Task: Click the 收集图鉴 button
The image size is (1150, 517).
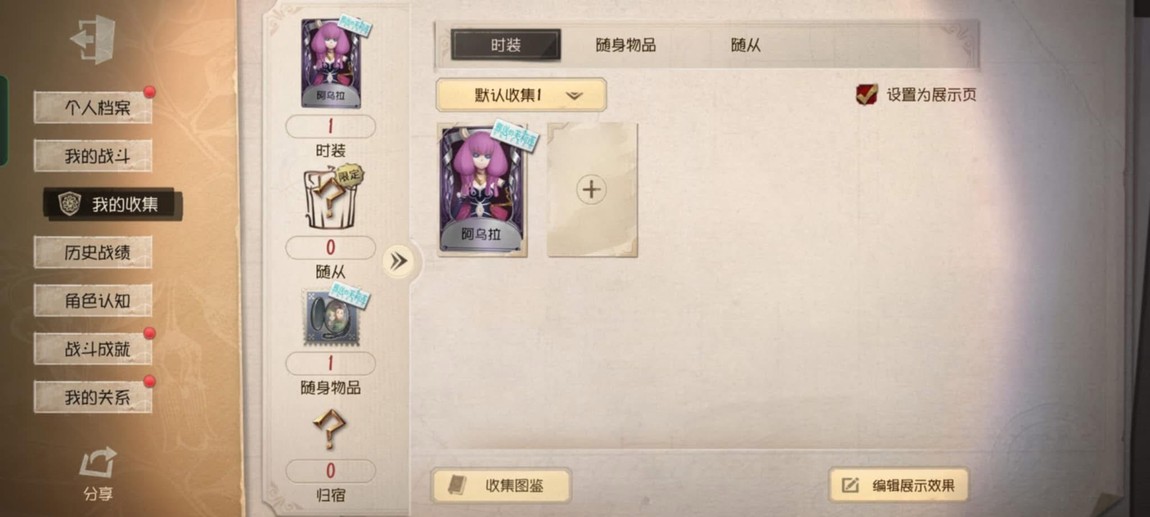Action: coord(501,485)
